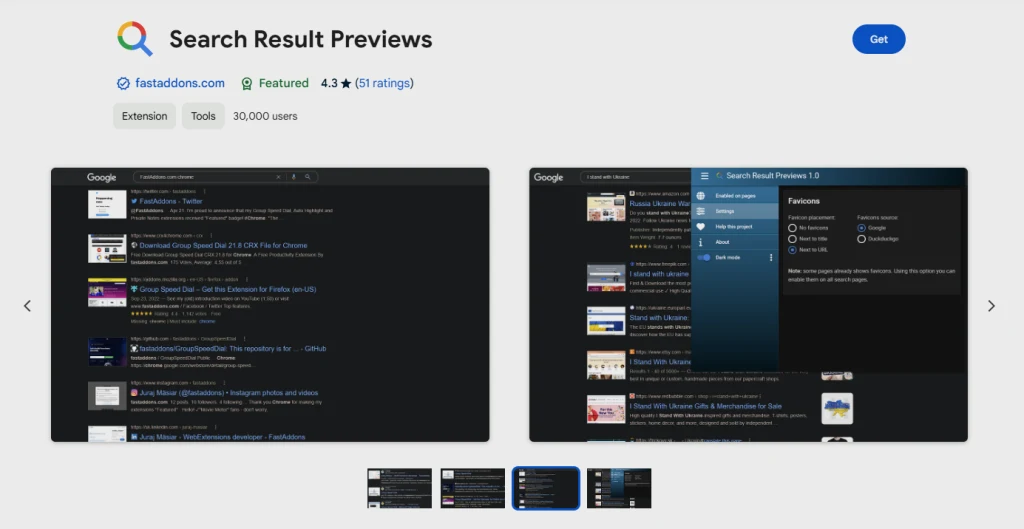1024x529 pixels.
Task: Click the star icon beside the 4.3 rating
Action: [x=346, y=84]
